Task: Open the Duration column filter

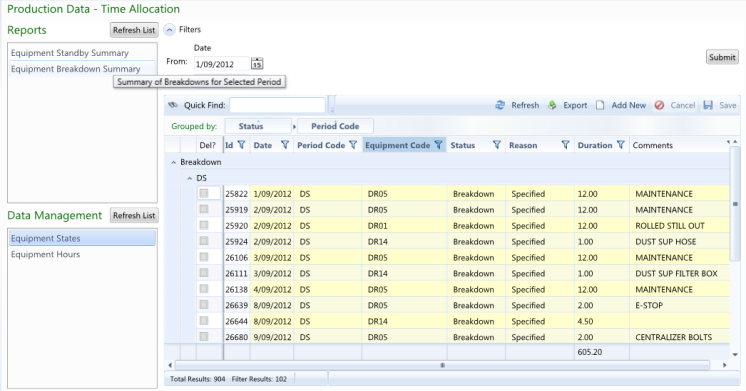Action: [620, 145]
